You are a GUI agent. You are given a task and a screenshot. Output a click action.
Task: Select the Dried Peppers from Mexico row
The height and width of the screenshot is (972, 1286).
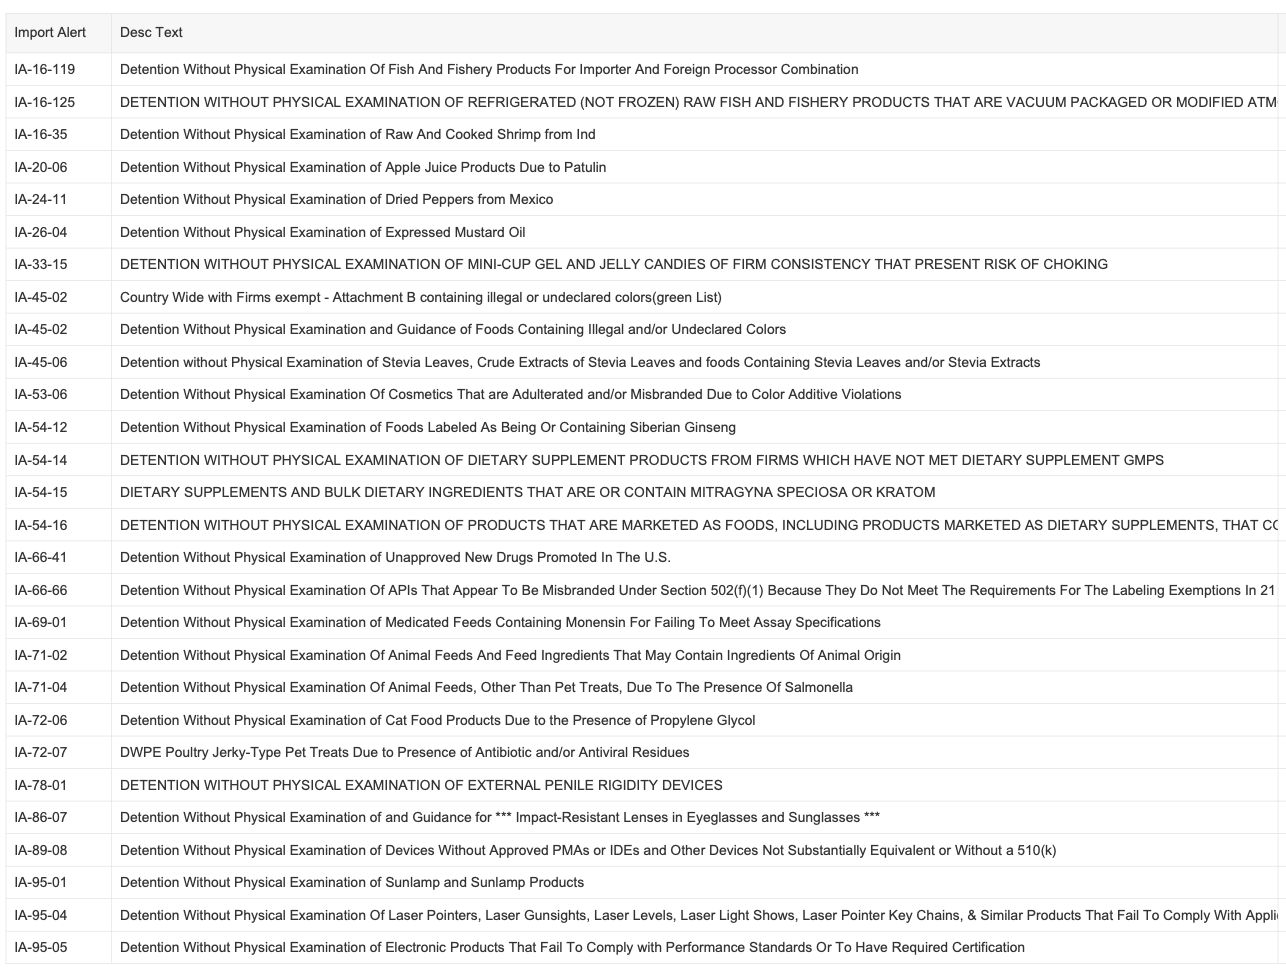tap(336, 199)
